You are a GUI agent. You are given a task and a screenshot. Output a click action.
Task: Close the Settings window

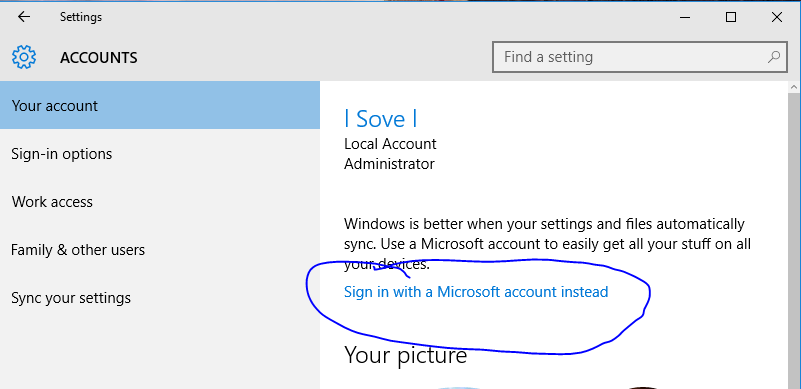pyautogui.click(x=776, y=17)
